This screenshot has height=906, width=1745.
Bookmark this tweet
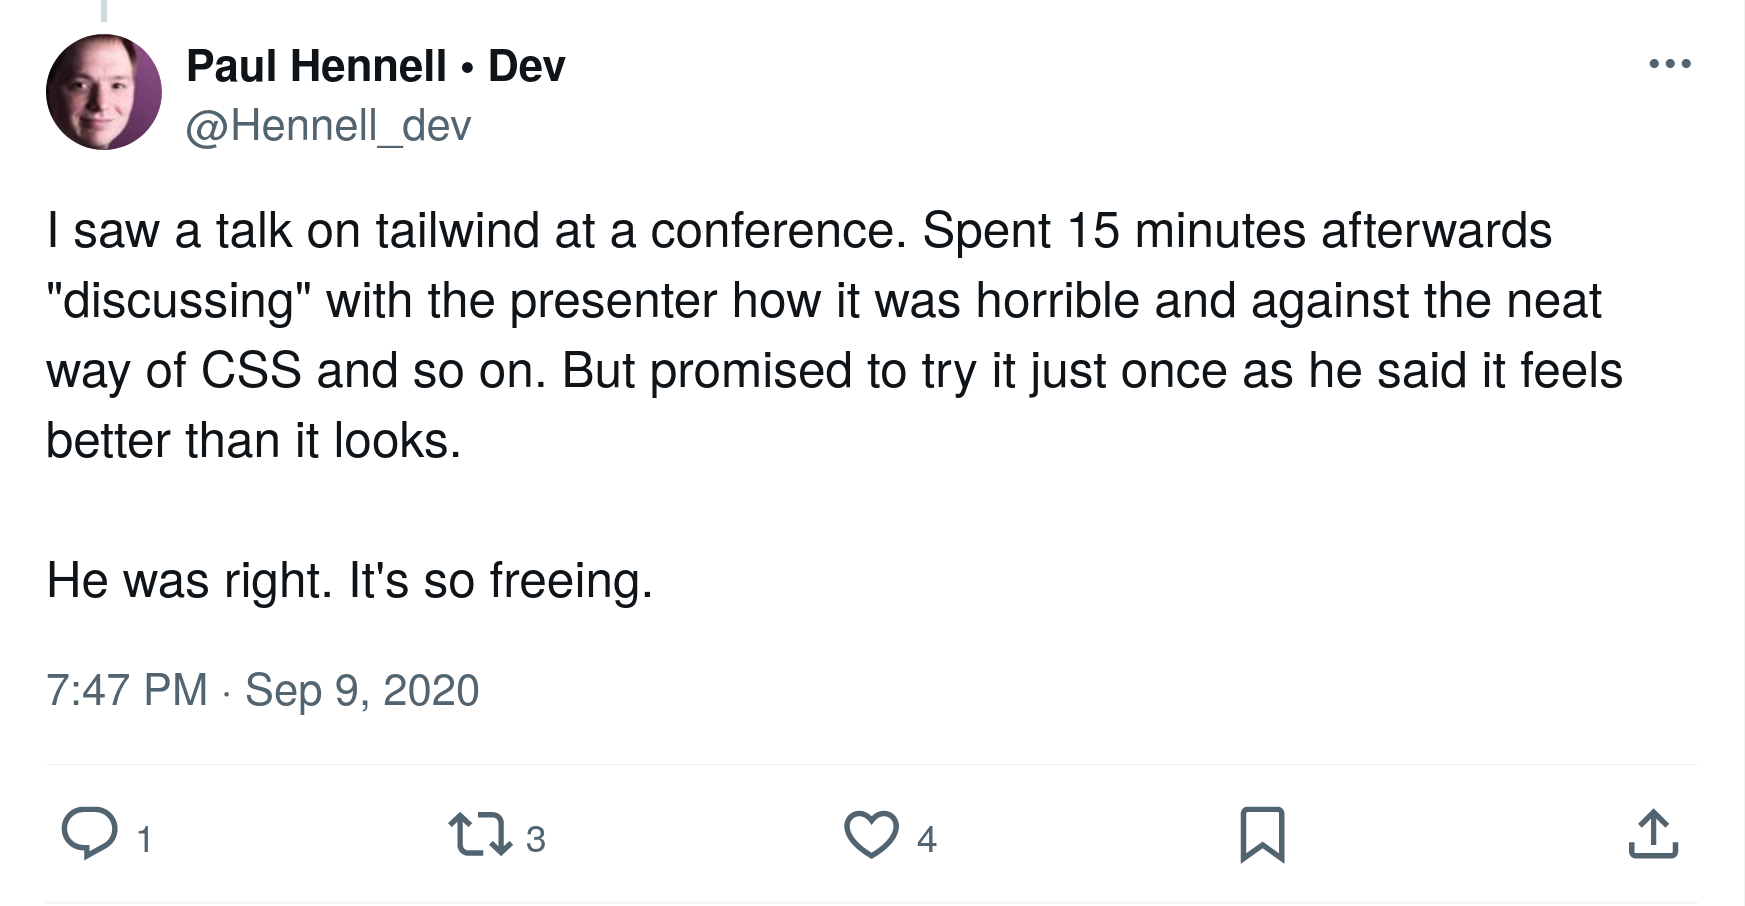(1262, 834)
